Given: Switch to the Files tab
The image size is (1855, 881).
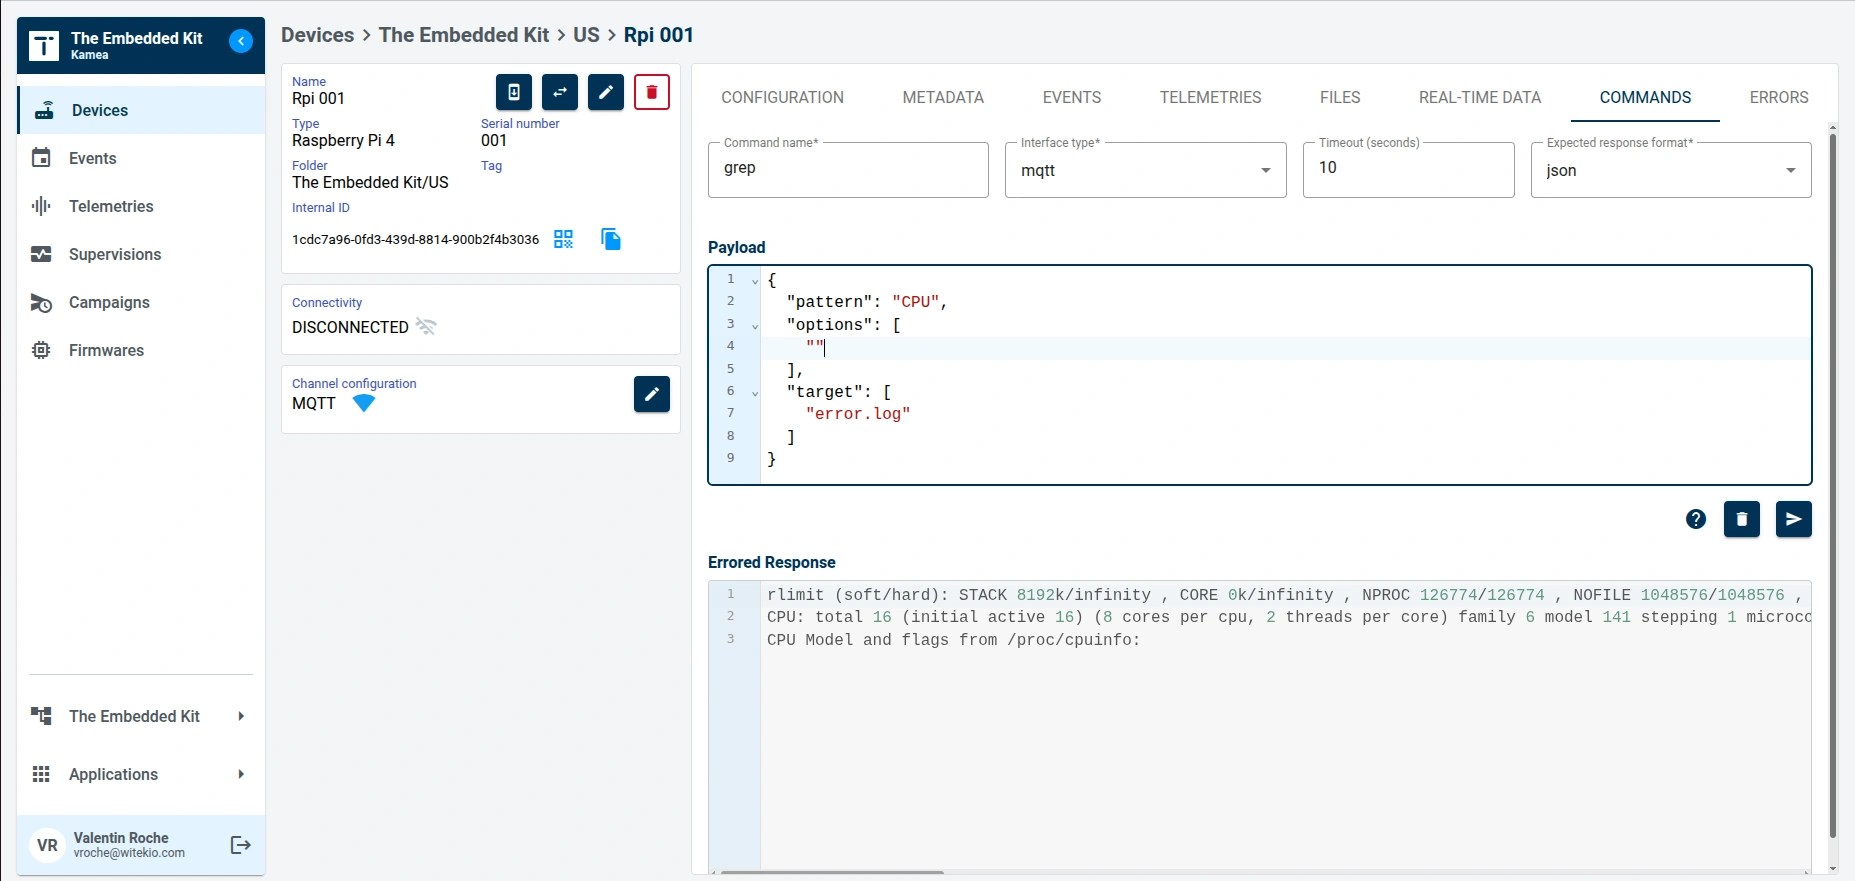Looking at the screenshot, I should click(x=1340, y=97).
